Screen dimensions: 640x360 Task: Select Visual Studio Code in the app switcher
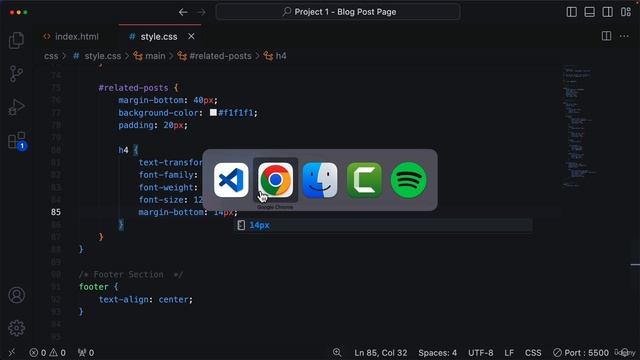coord(231,180)
